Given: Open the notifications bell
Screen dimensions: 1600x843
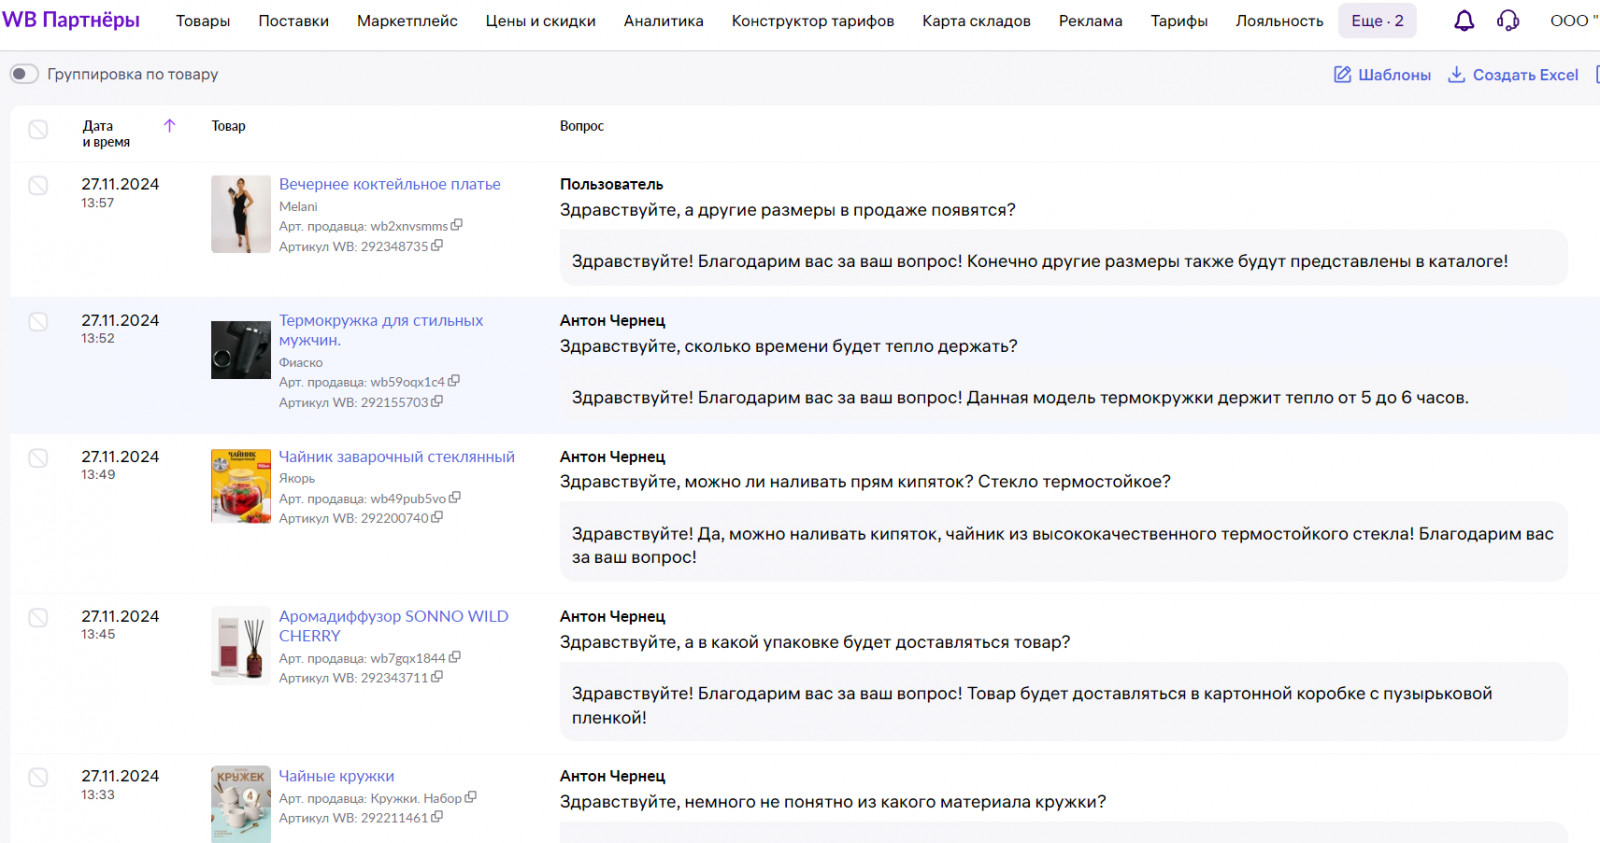Looking at the screenshot, I should click(x=1464, y=21).
